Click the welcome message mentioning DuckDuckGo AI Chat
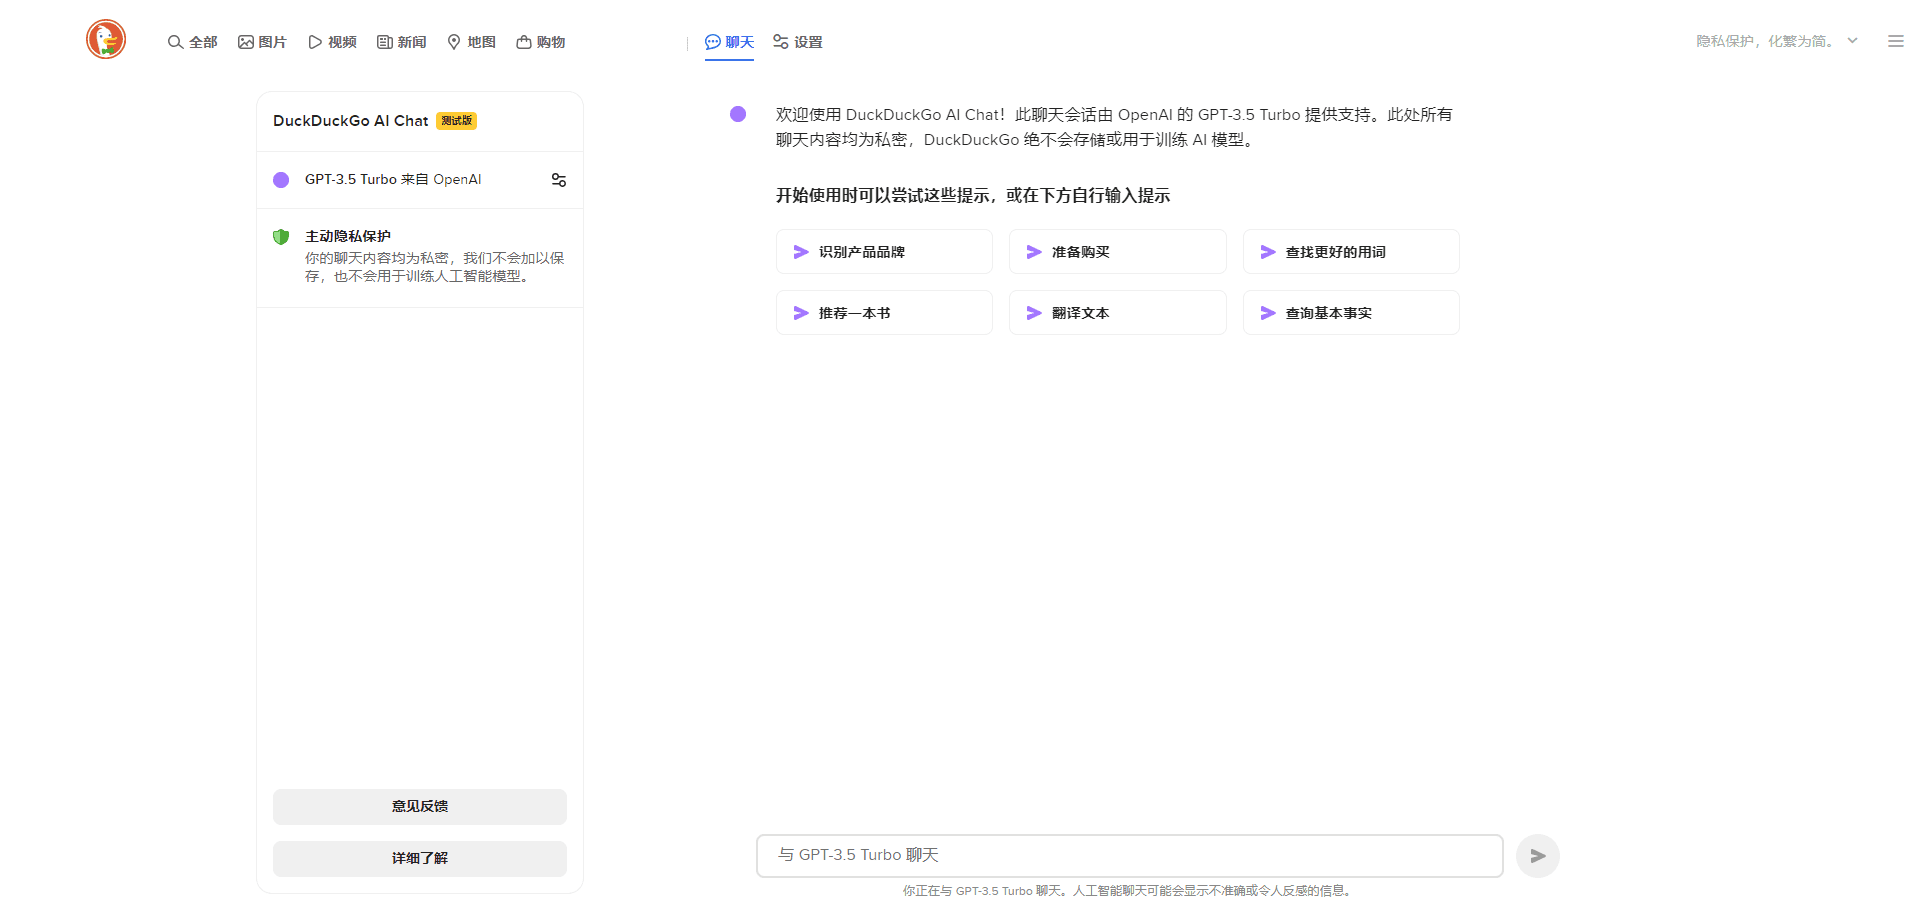The height and width of the screenshot is (911, 1920). click(1114, 127)
